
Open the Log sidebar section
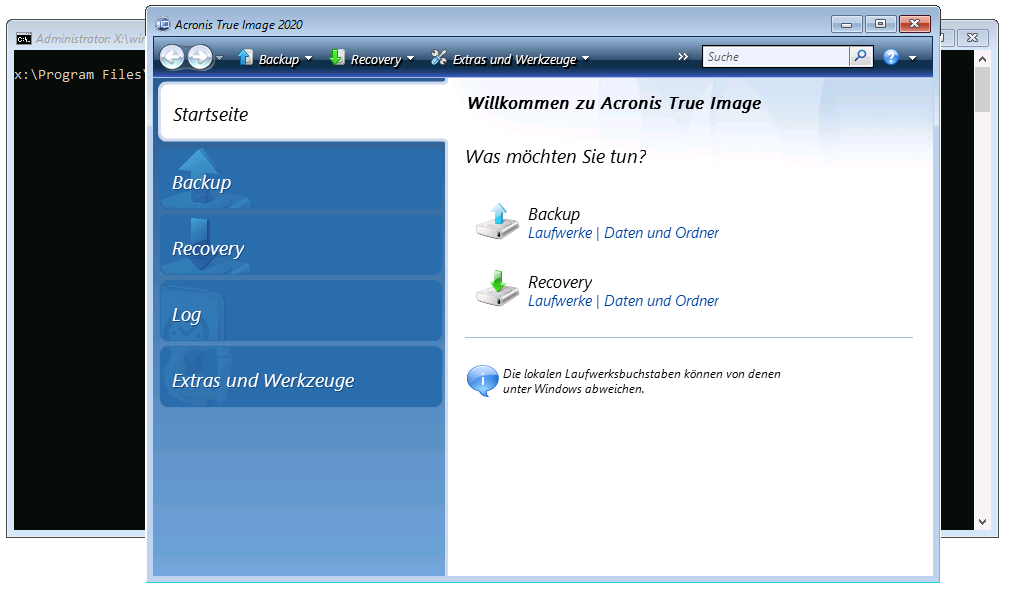pos(301,312)
